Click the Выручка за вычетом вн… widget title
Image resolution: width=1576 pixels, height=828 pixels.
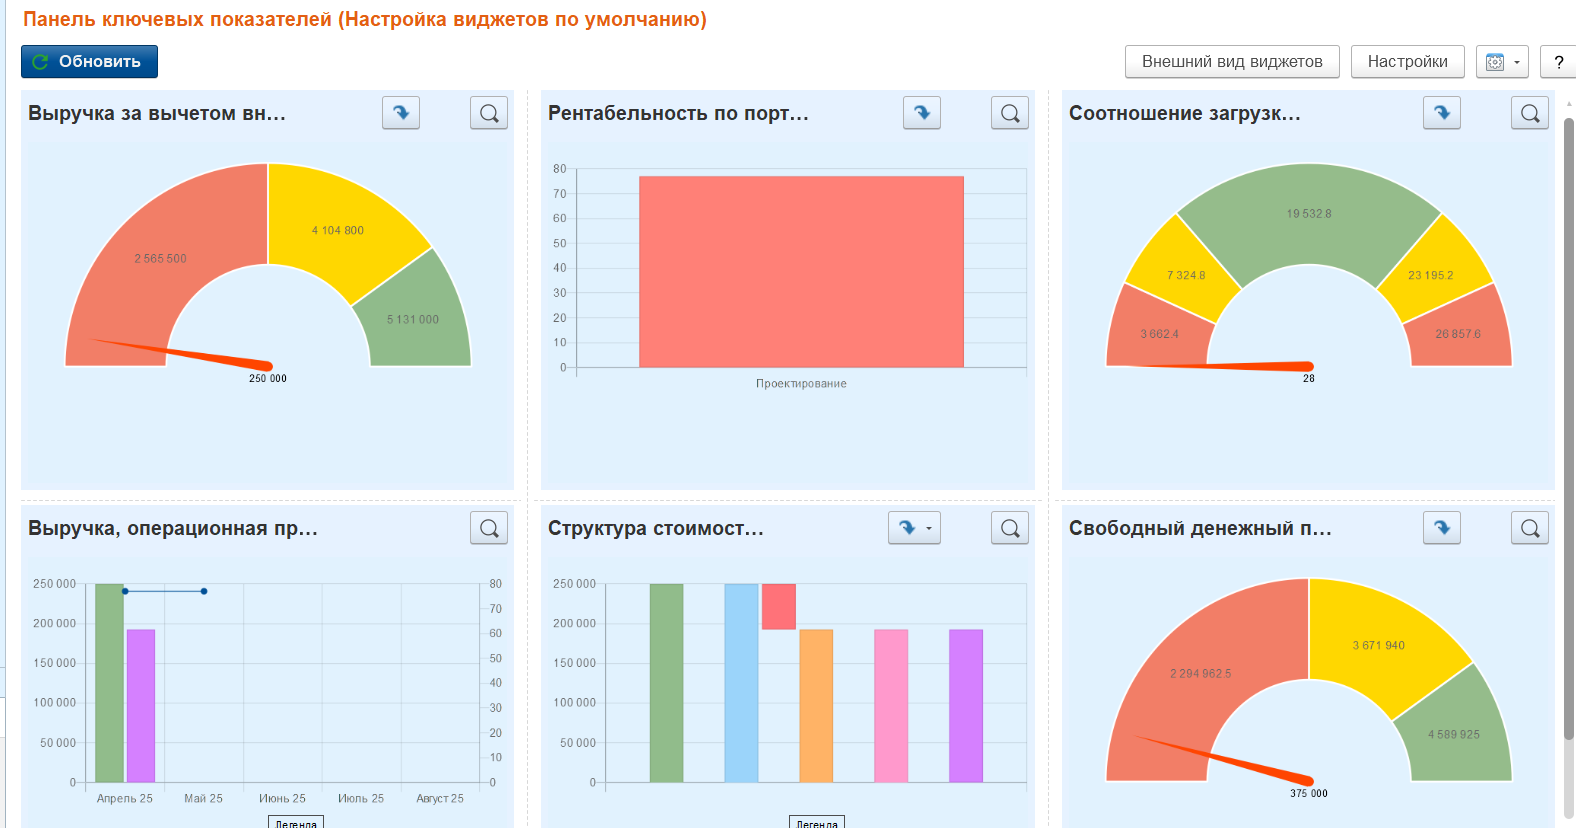point(157,113)
